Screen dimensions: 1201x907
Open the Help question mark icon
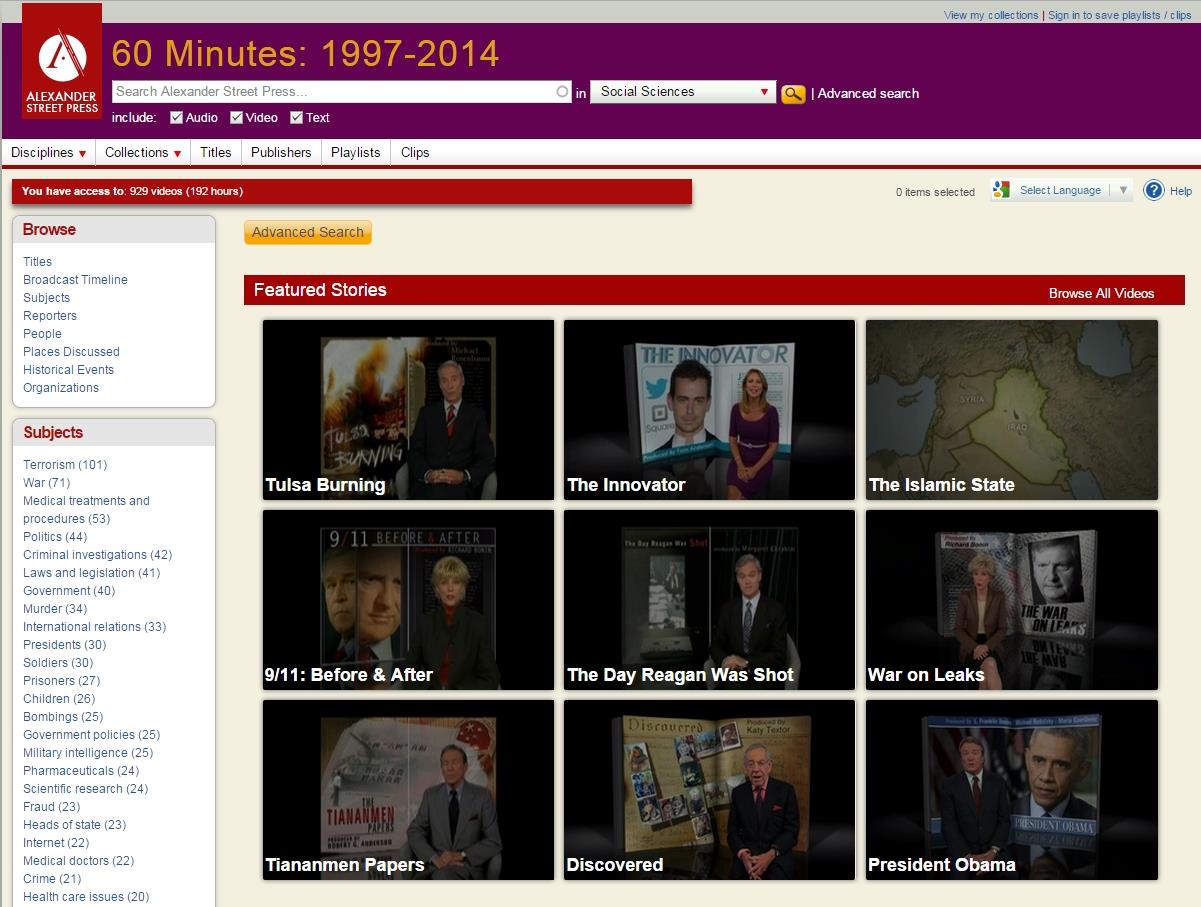pos(1154,190)
